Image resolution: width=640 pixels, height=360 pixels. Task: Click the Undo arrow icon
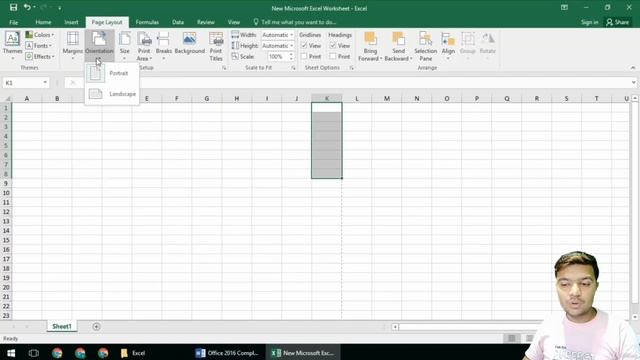(x=27, y=7)
